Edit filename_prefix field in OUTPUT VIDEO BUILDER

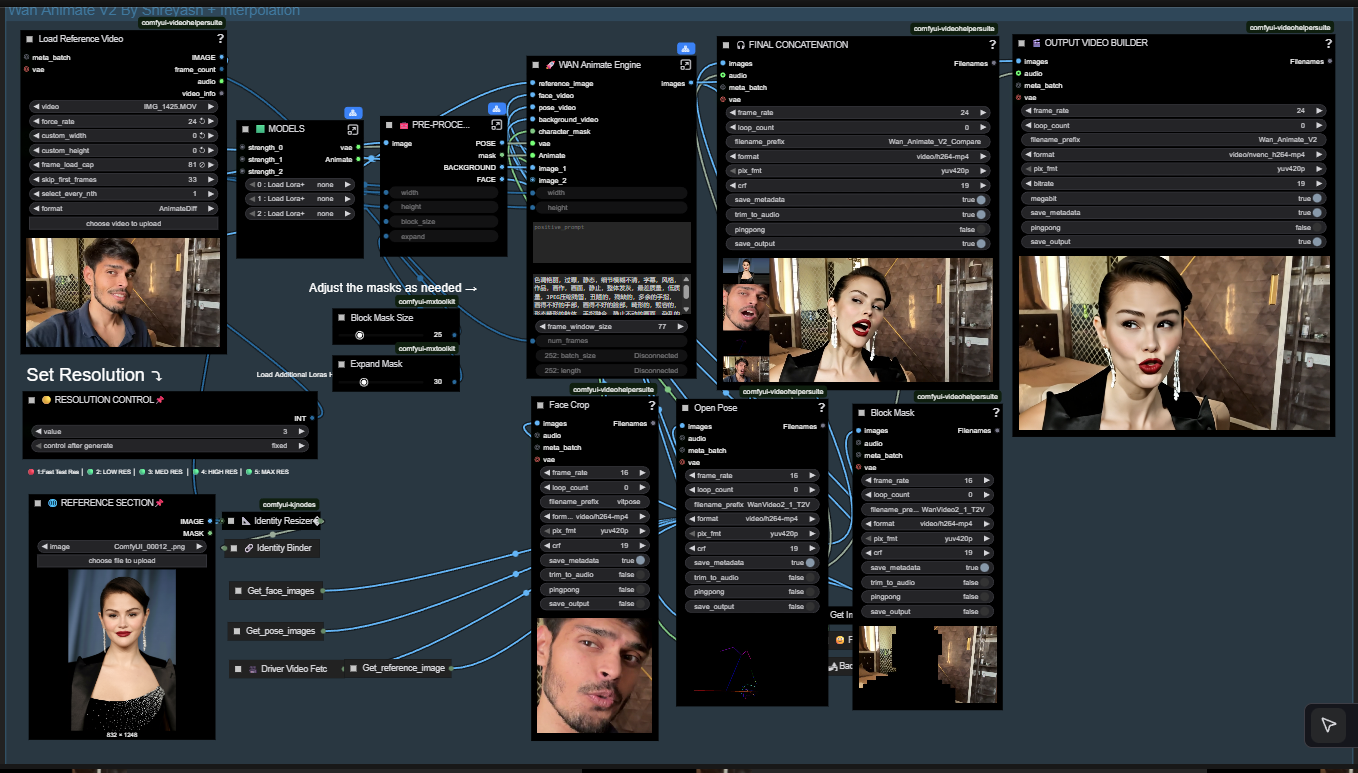coord(1174,140)
